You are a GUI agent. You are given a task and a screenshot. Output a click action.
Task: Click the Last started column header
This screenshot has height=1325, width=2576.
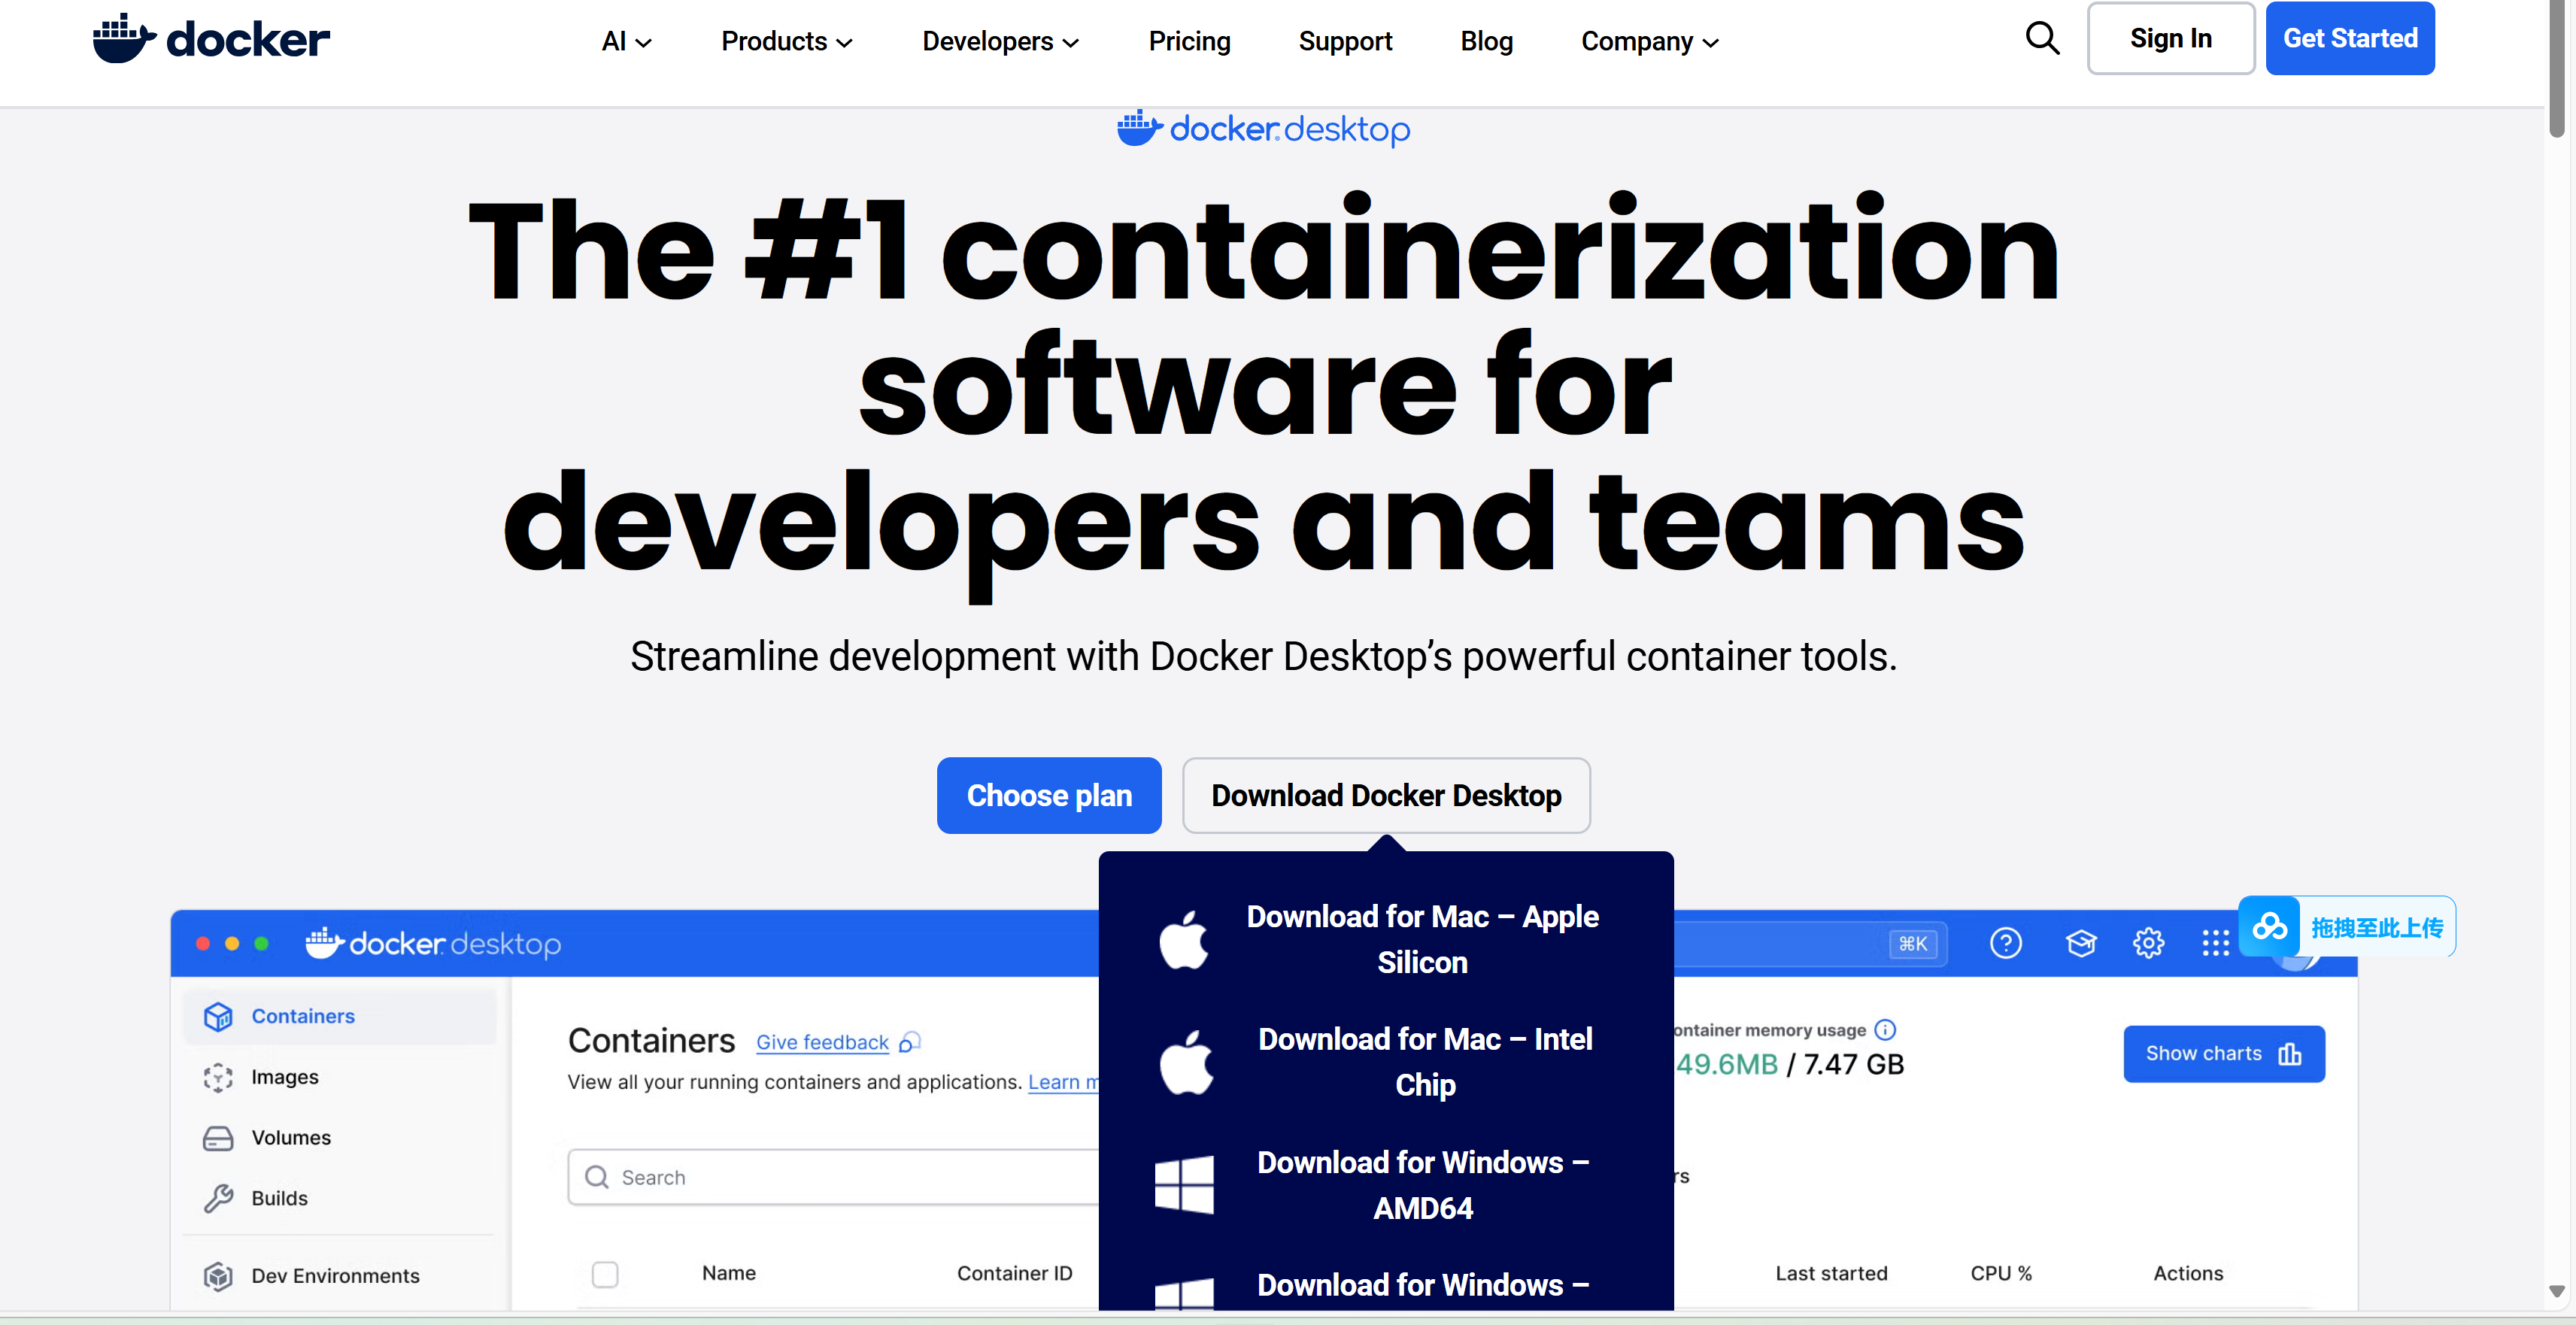[1831, 1273]
